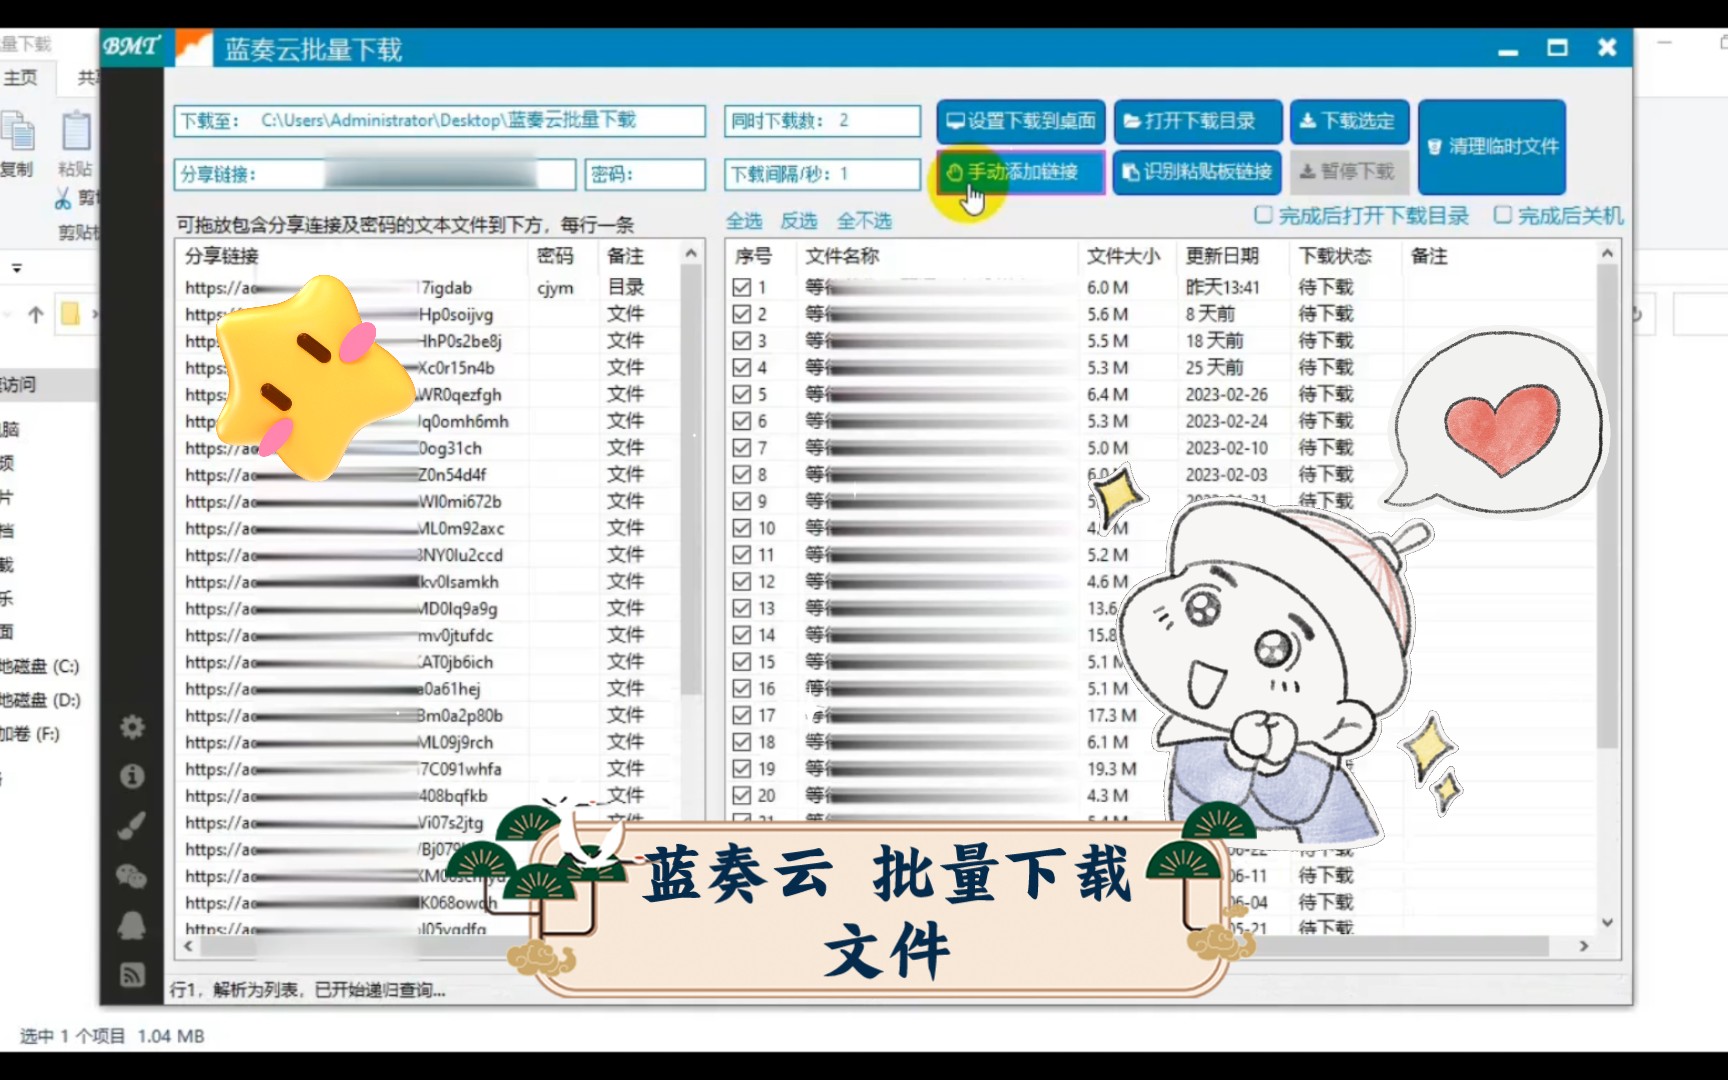Uncheck file row 2 checkbox

pyautogui.click(x=741, y=314)
